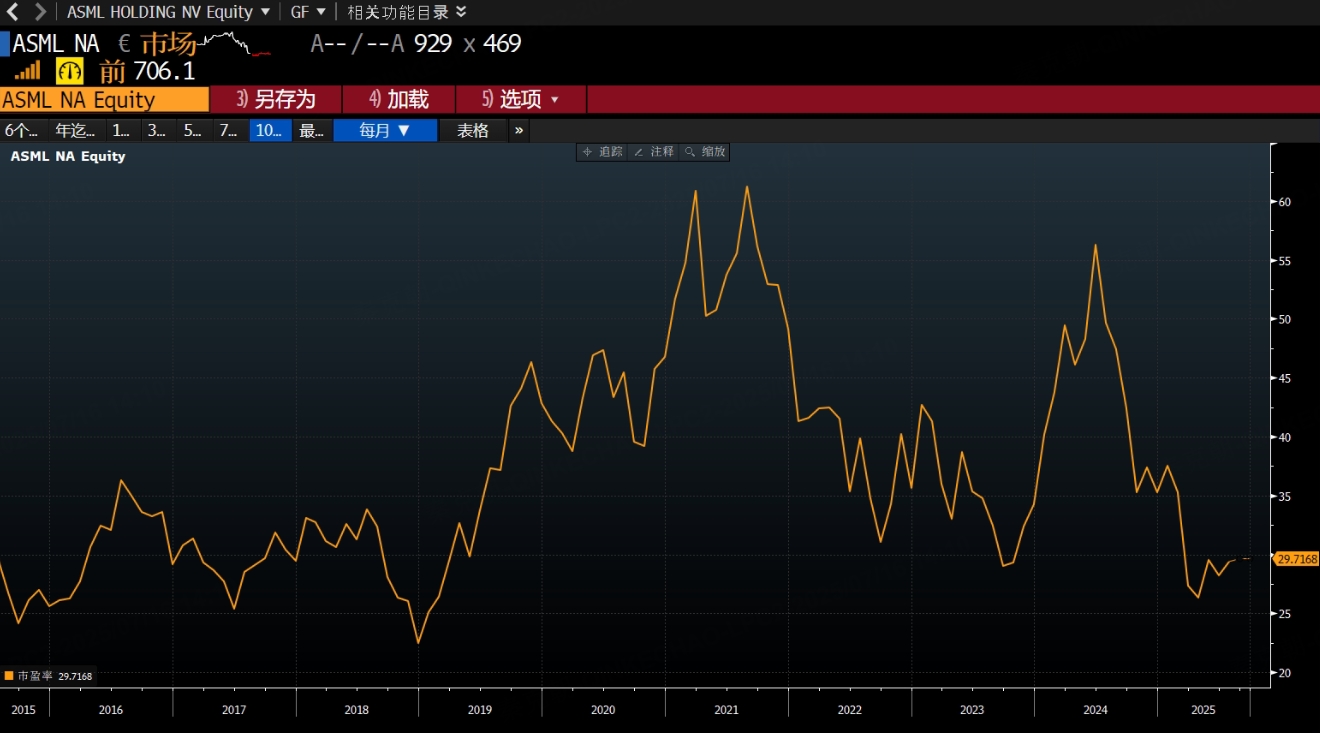This screenshot has width=1320, height=733.
Task: Click the orange signal strength bars icon
Action: [x=28, y=71]
